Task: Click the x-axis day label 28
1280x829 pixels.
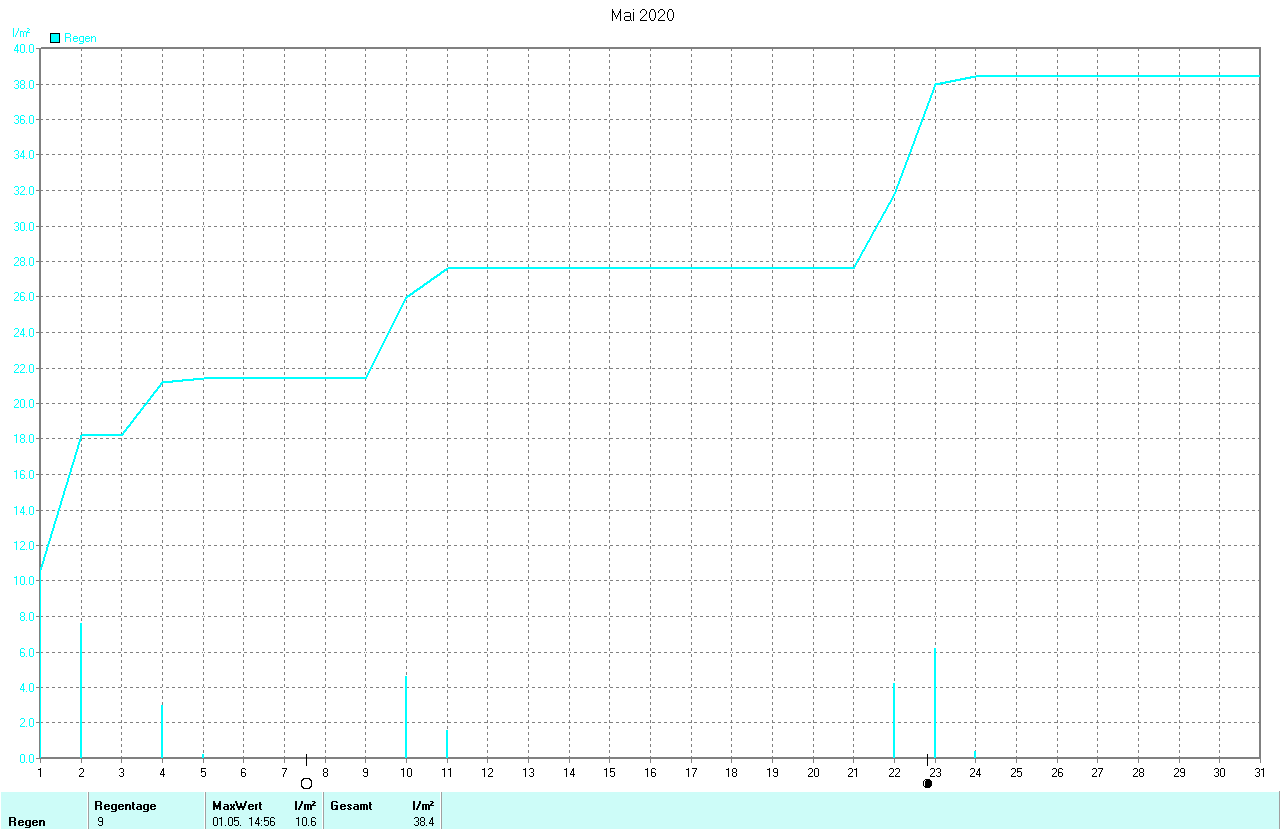Action: [x=1138, y=773]
